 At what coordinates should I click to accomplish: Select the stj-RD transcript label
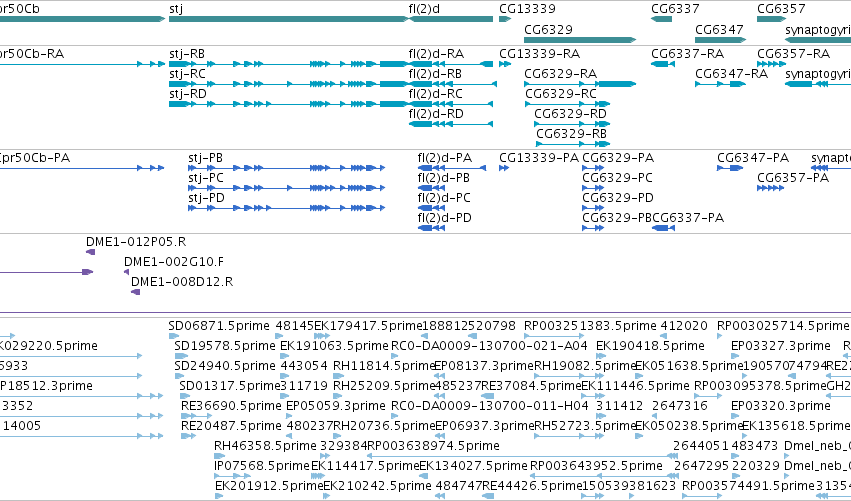coord(188,94)
